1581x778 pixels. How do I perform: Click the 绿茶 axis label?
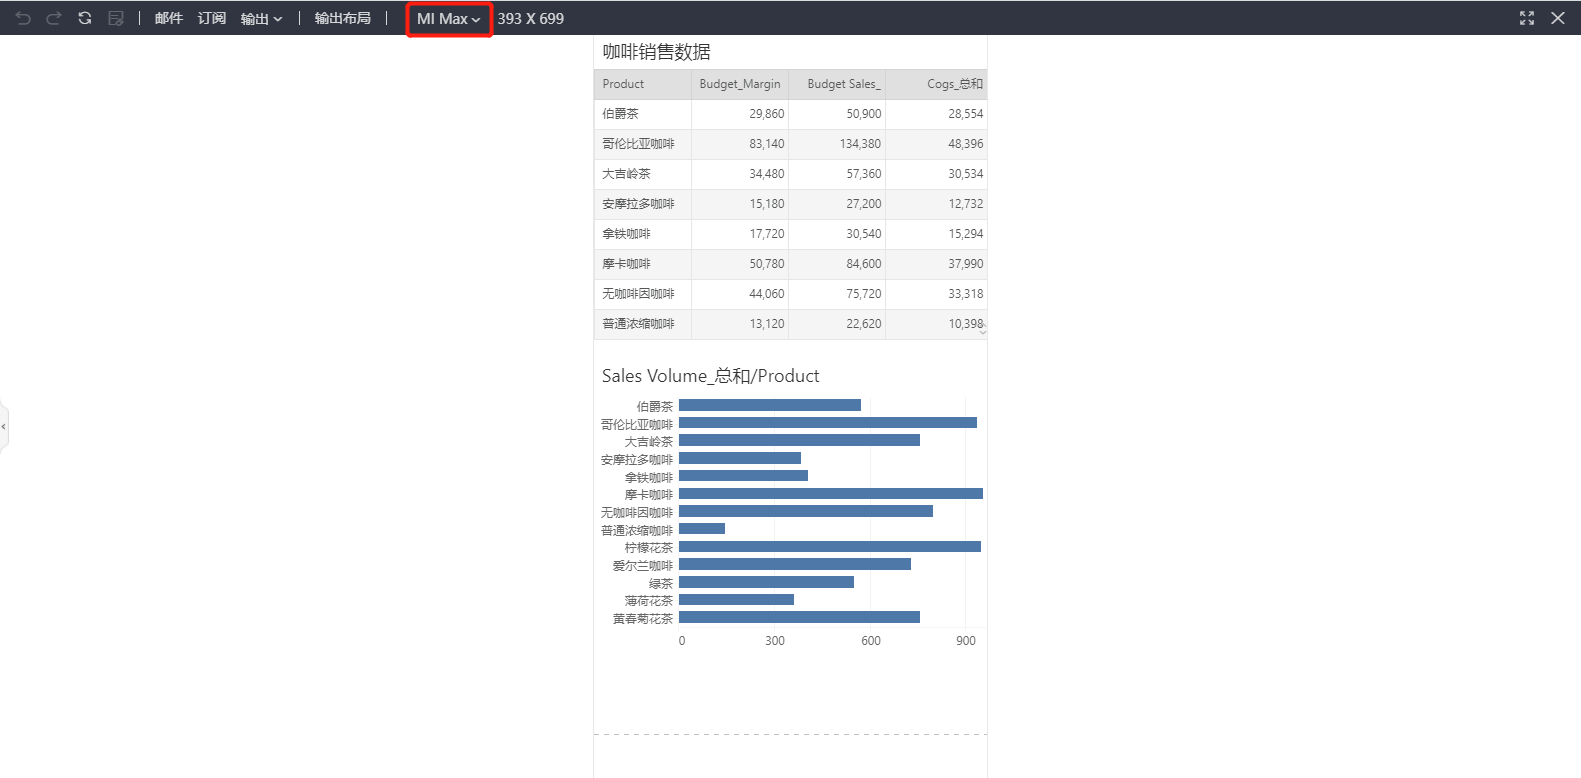(661, 583)
